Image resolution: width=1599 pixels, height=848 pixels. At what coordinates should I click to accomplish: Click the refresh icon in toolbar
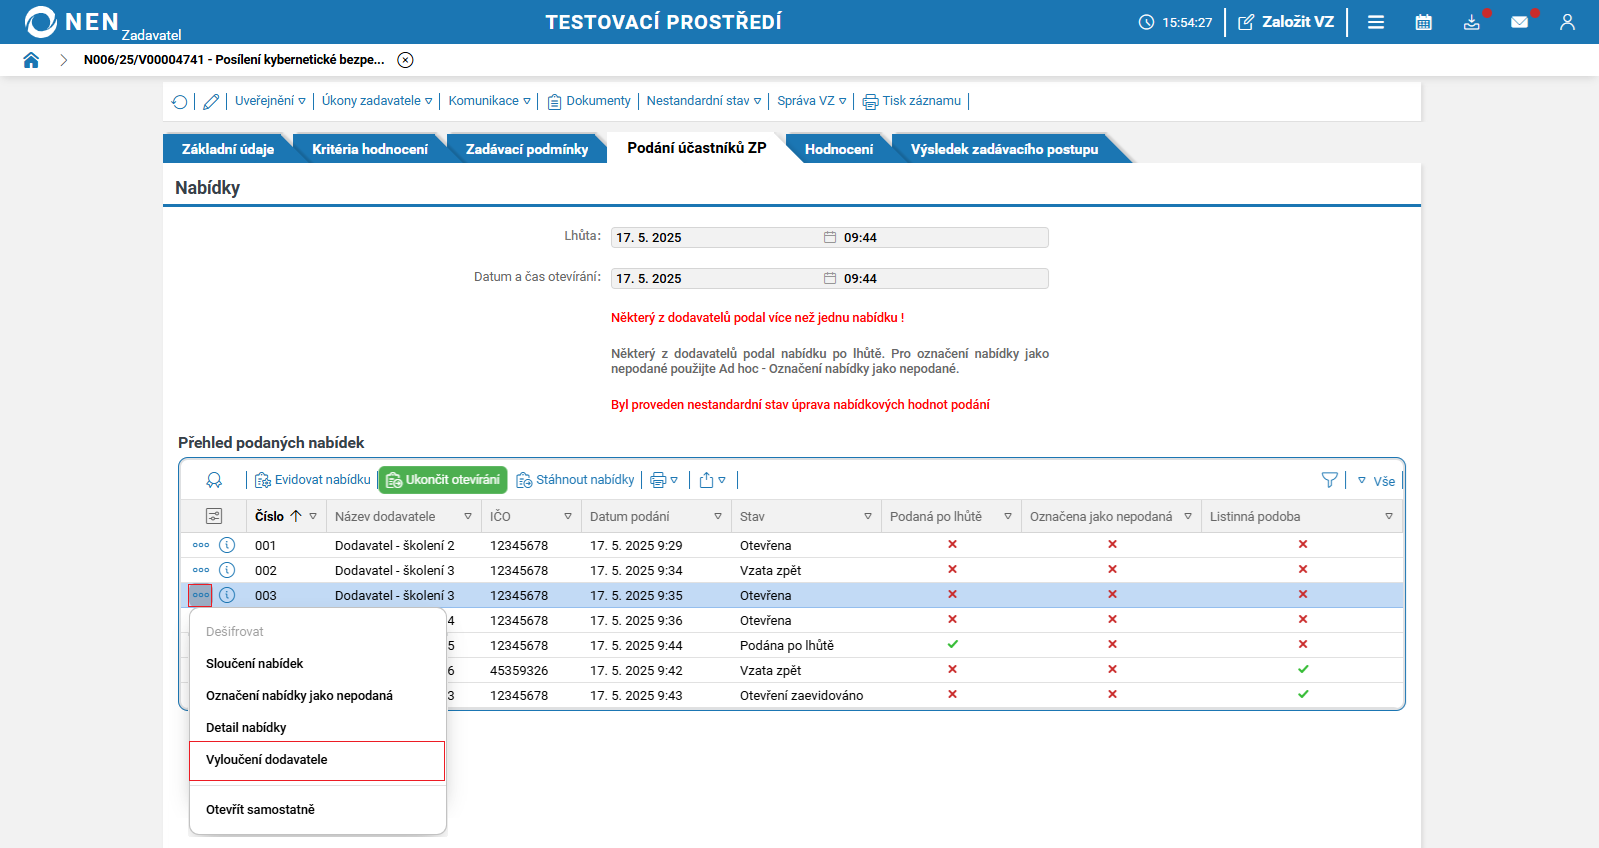click(x=179, y=102)
